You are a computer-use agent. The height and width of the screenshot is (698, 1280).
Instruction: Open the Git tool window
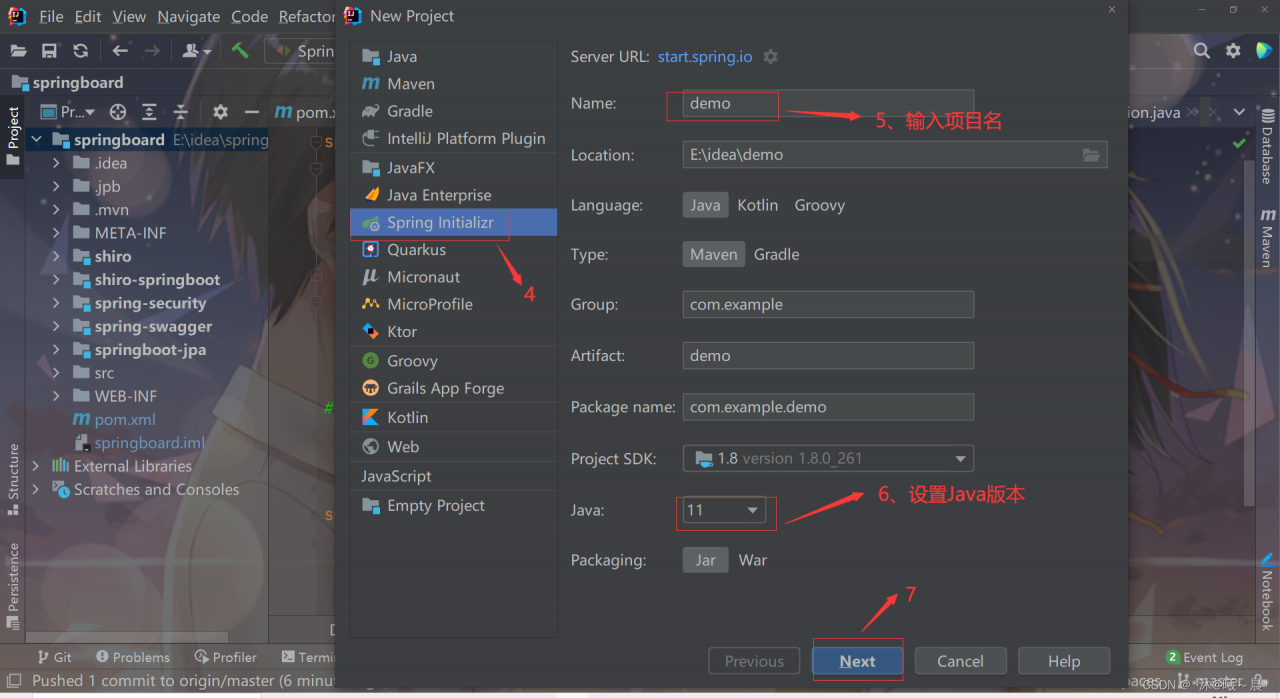point(54,657)
